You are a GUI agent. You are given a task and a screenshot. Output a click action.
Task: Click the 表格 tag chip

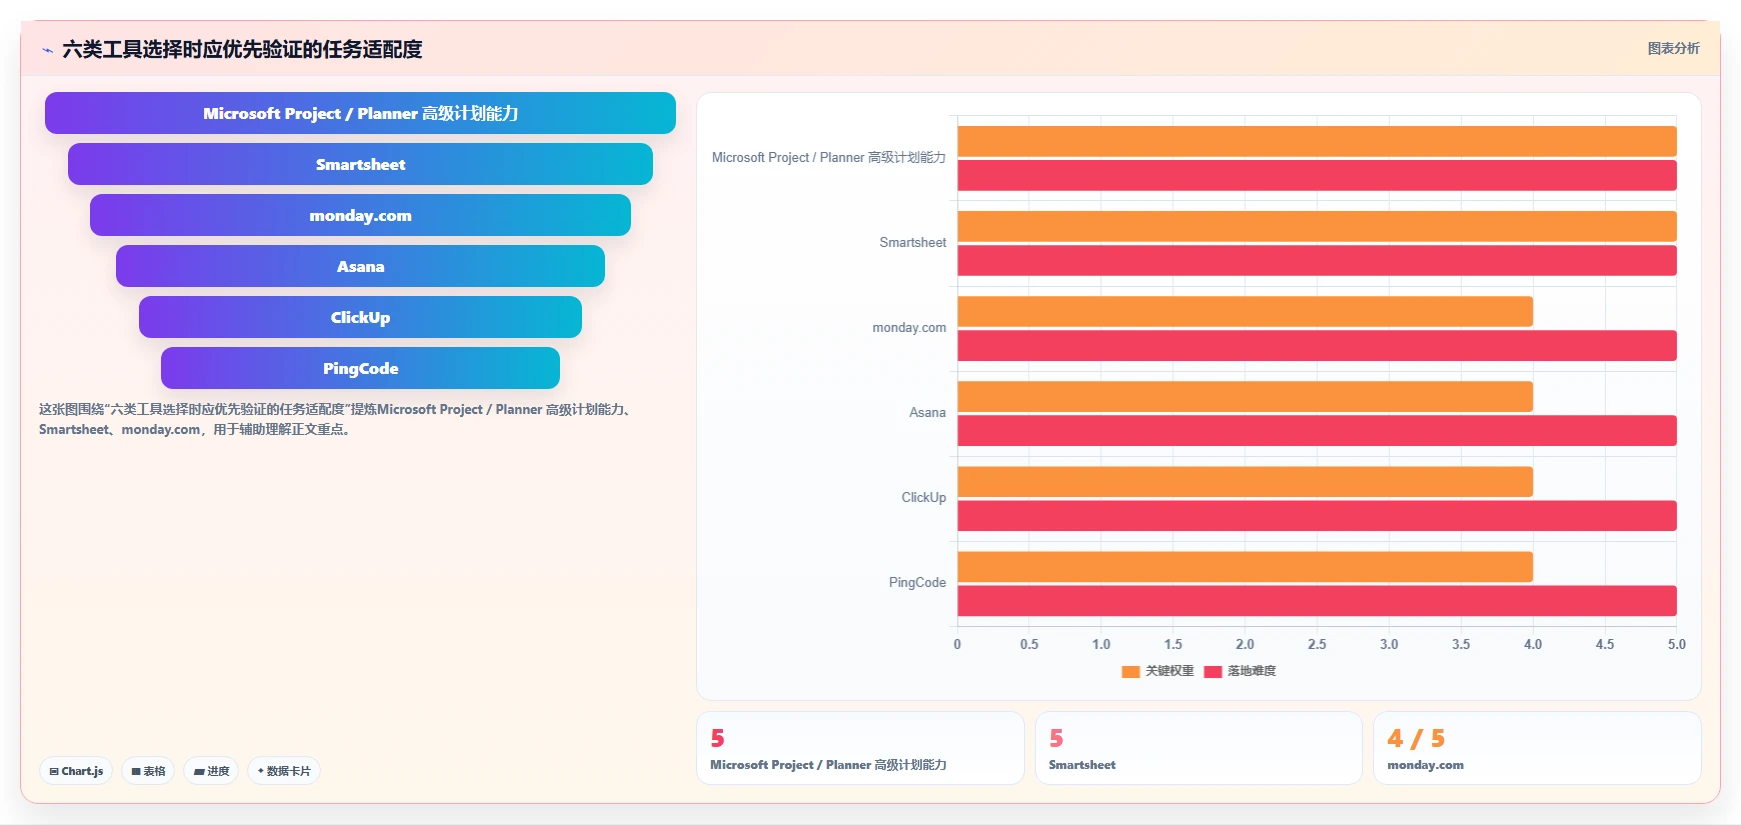[148, 771]
